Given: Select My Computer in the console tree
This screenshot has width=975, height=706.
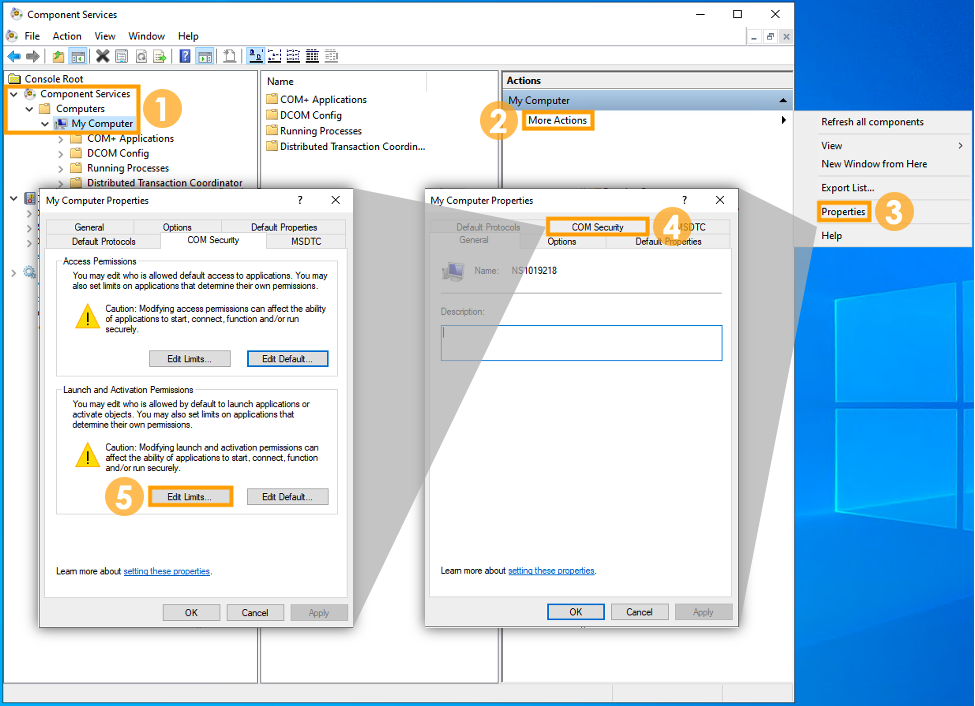Looking at the screenshot, I should [x=102, y=124].
